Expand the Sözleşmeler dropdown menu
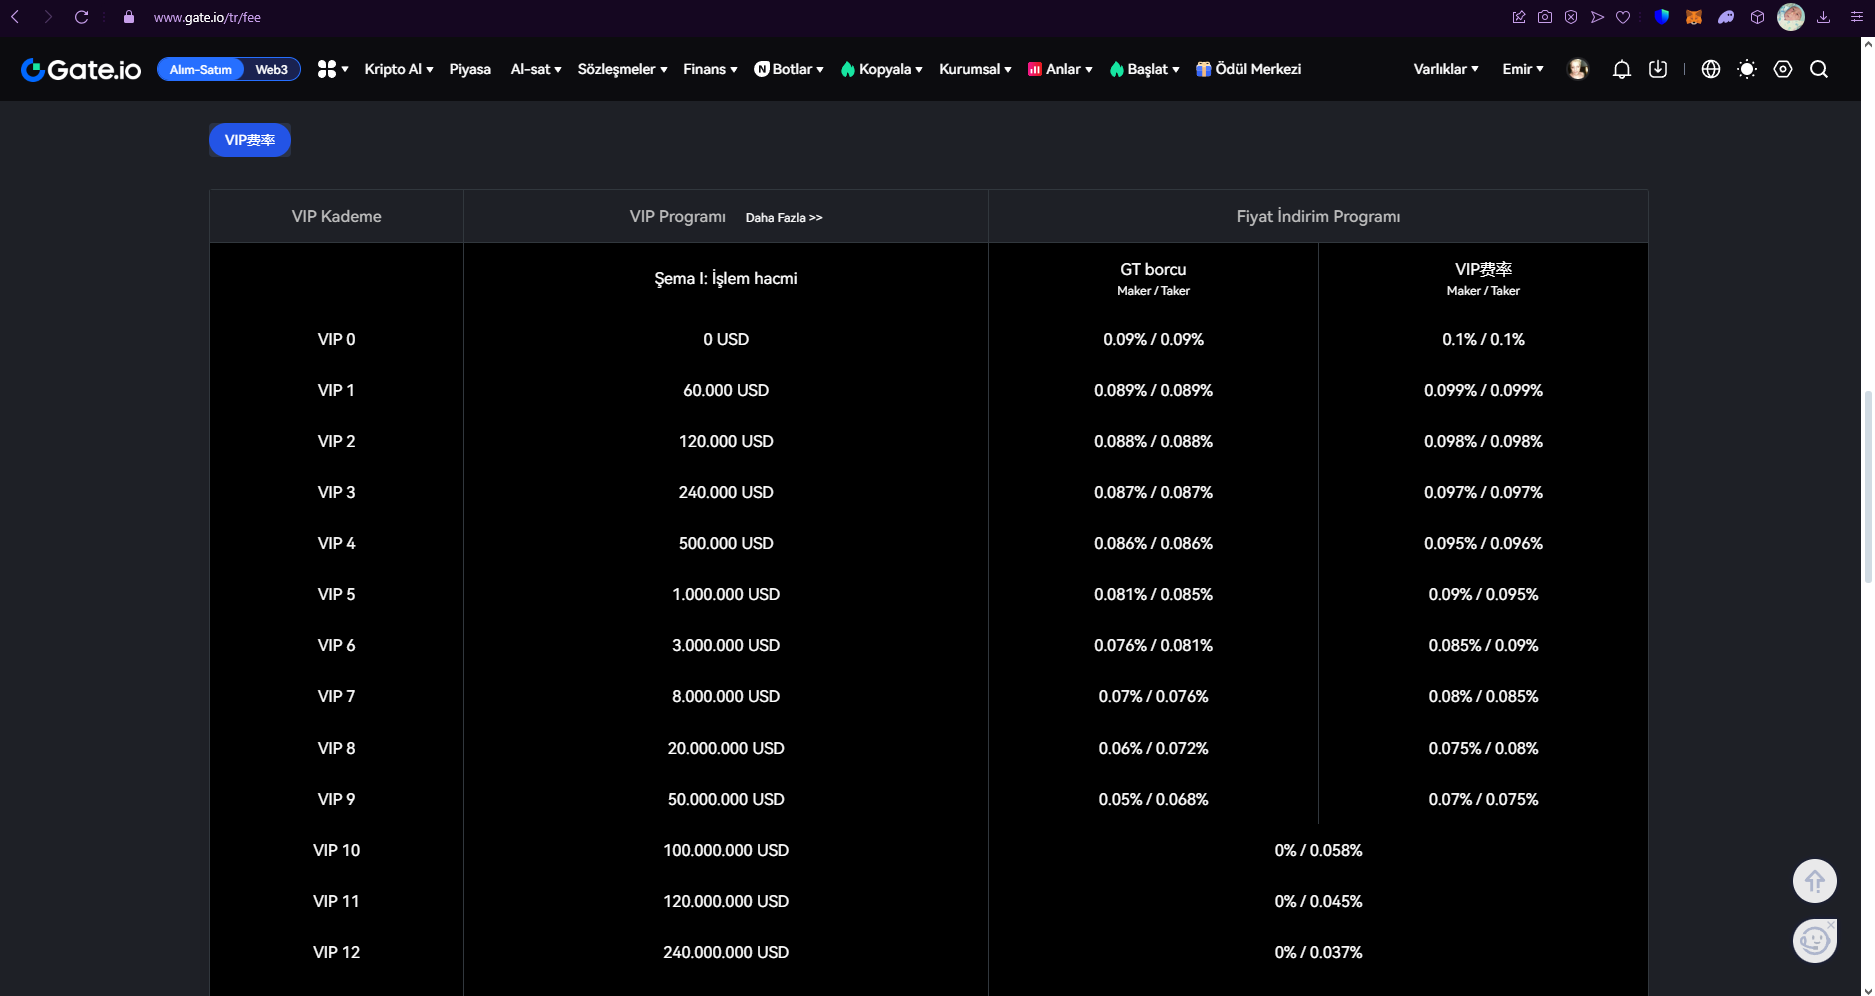The image size is (1875, 996). [x=622, y=69]
